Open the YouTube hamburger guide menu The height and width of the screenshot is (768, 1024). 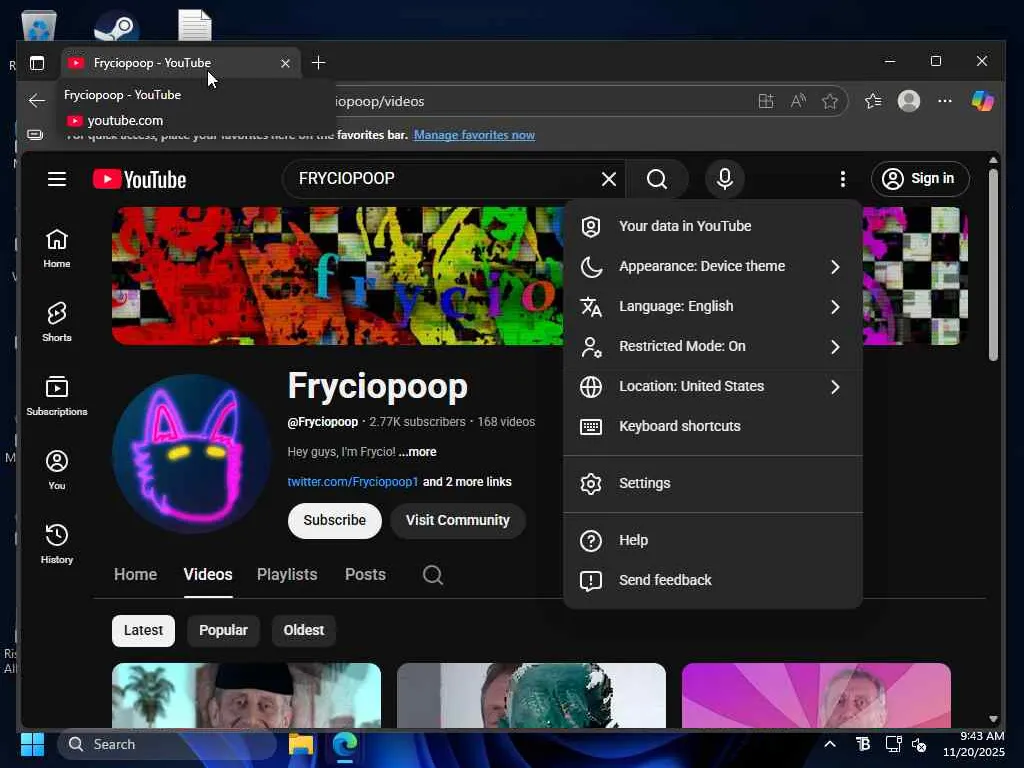click(57, 179)
